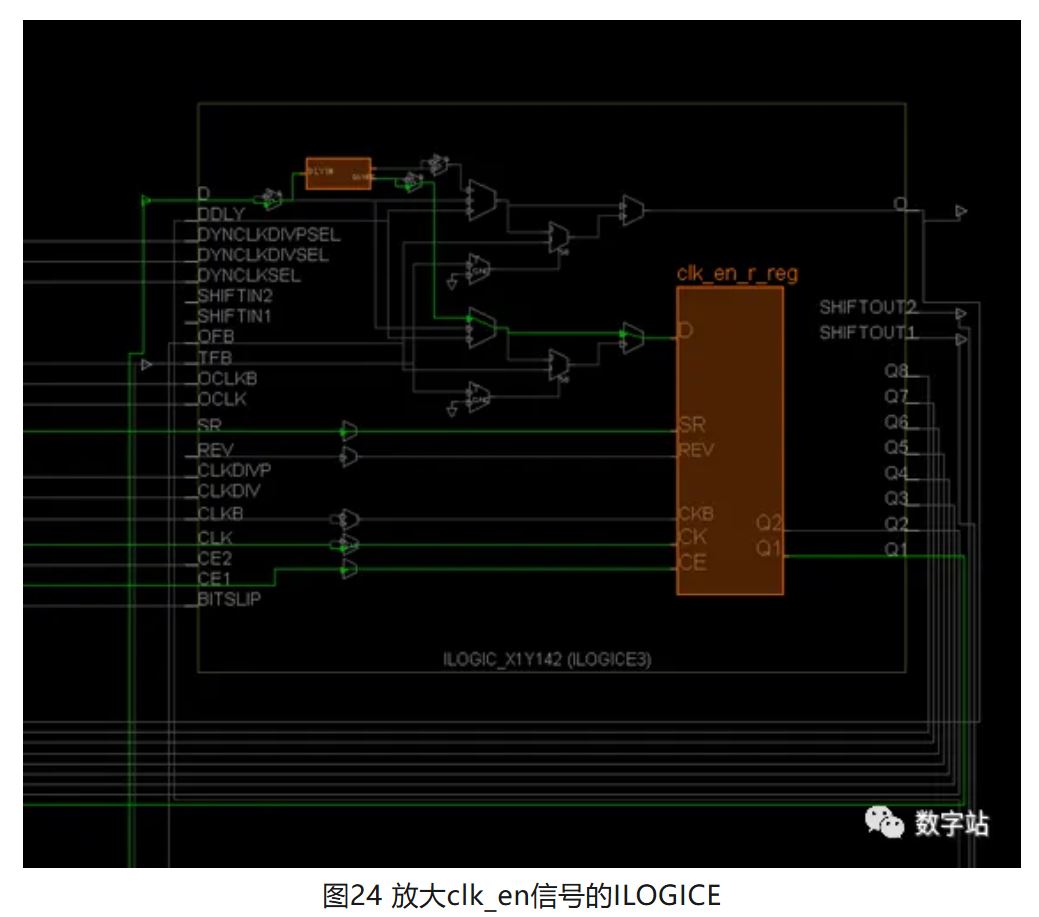Click the mux driving the register's D input
Image resolution: width=1039 pixels, height=917 pixels.
tap(633, 338)
